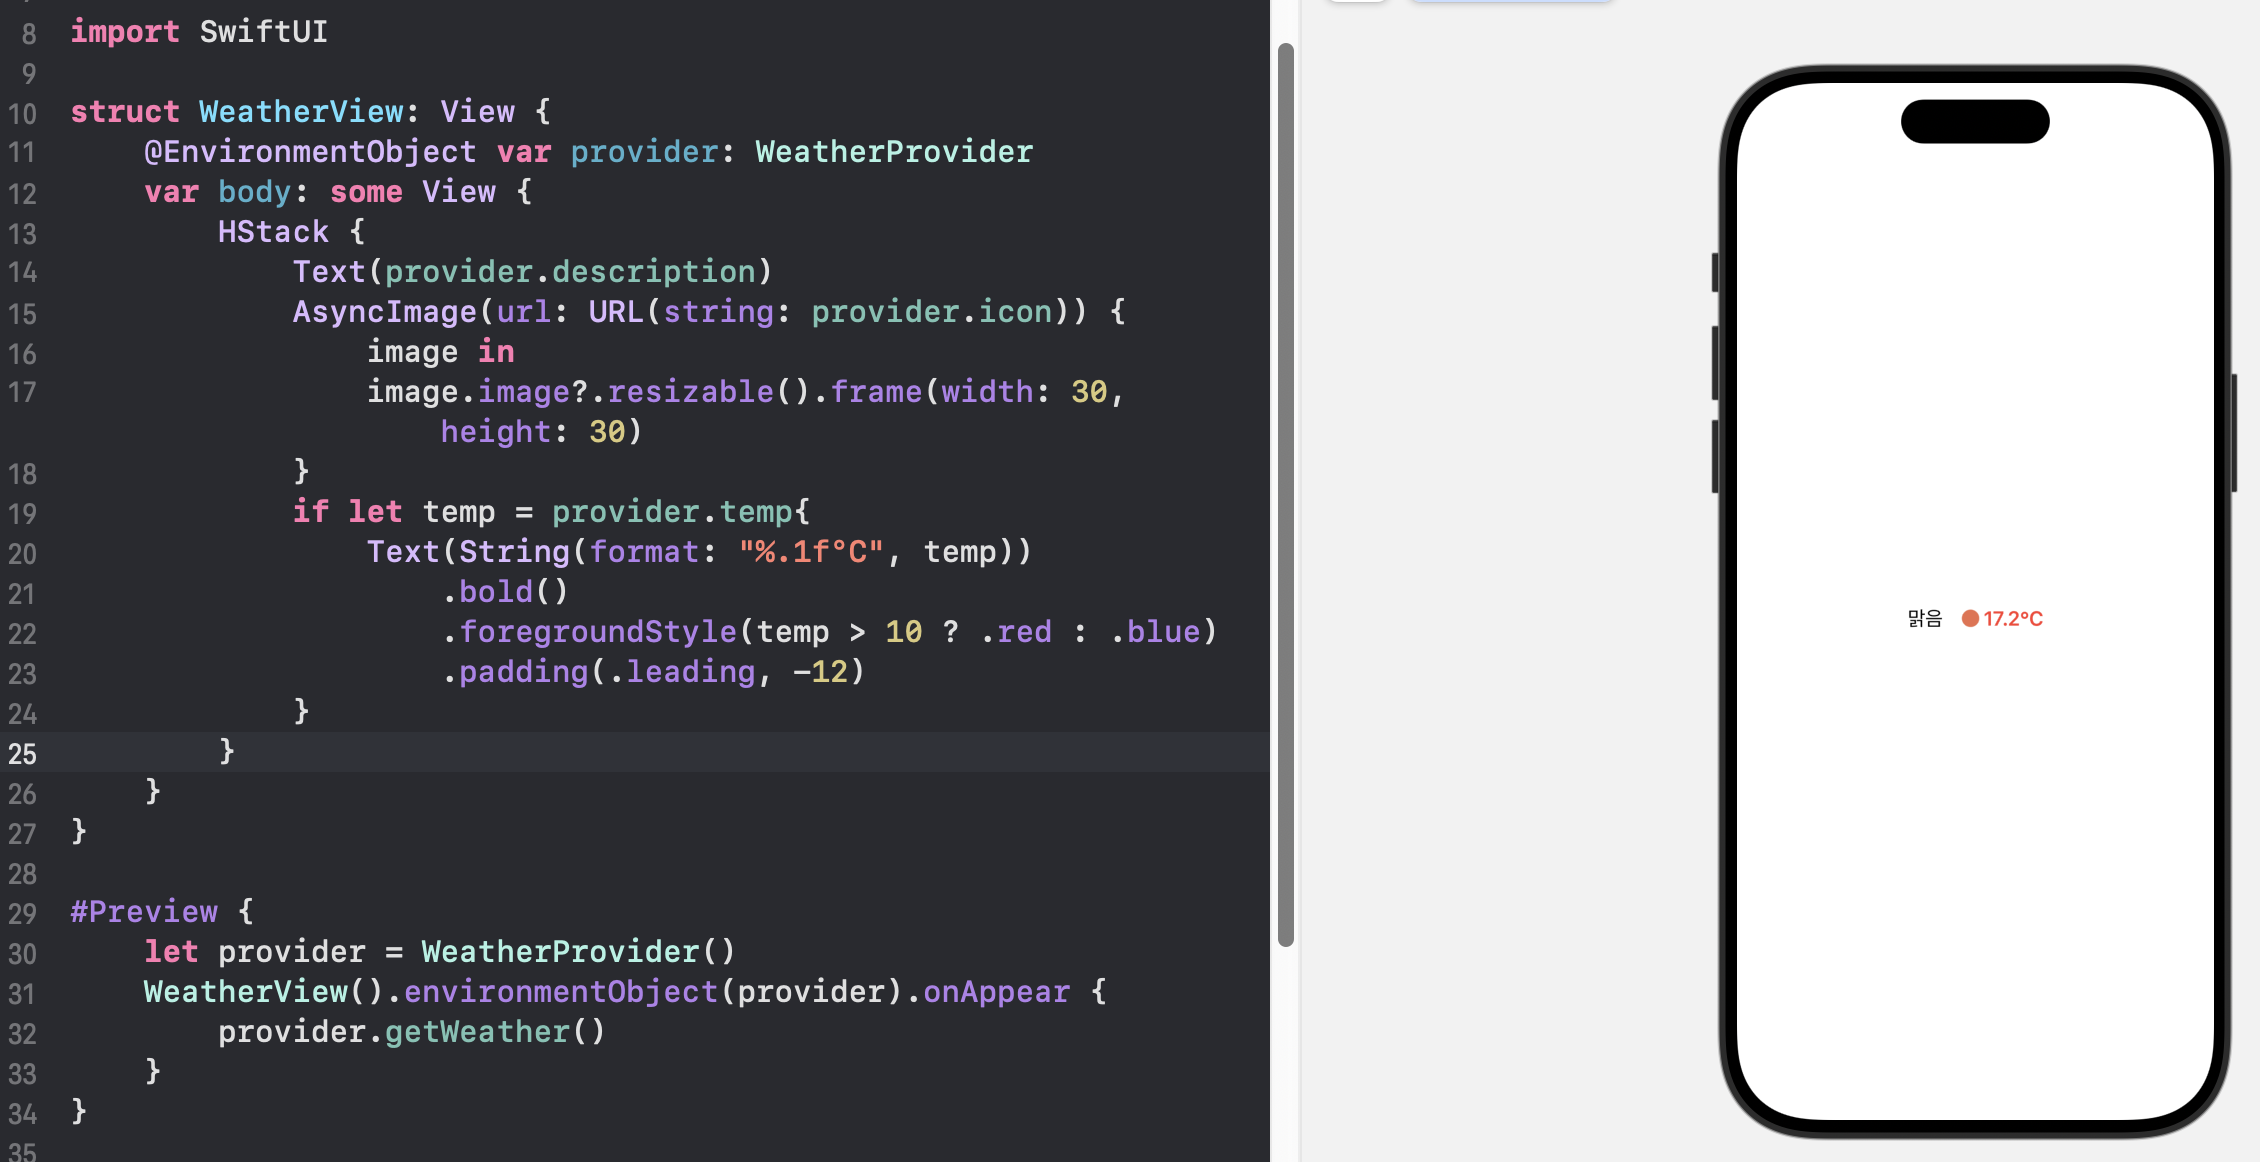Click the format string "%.1f°C" literal
2260x1162 pixels.
[811, 552]
